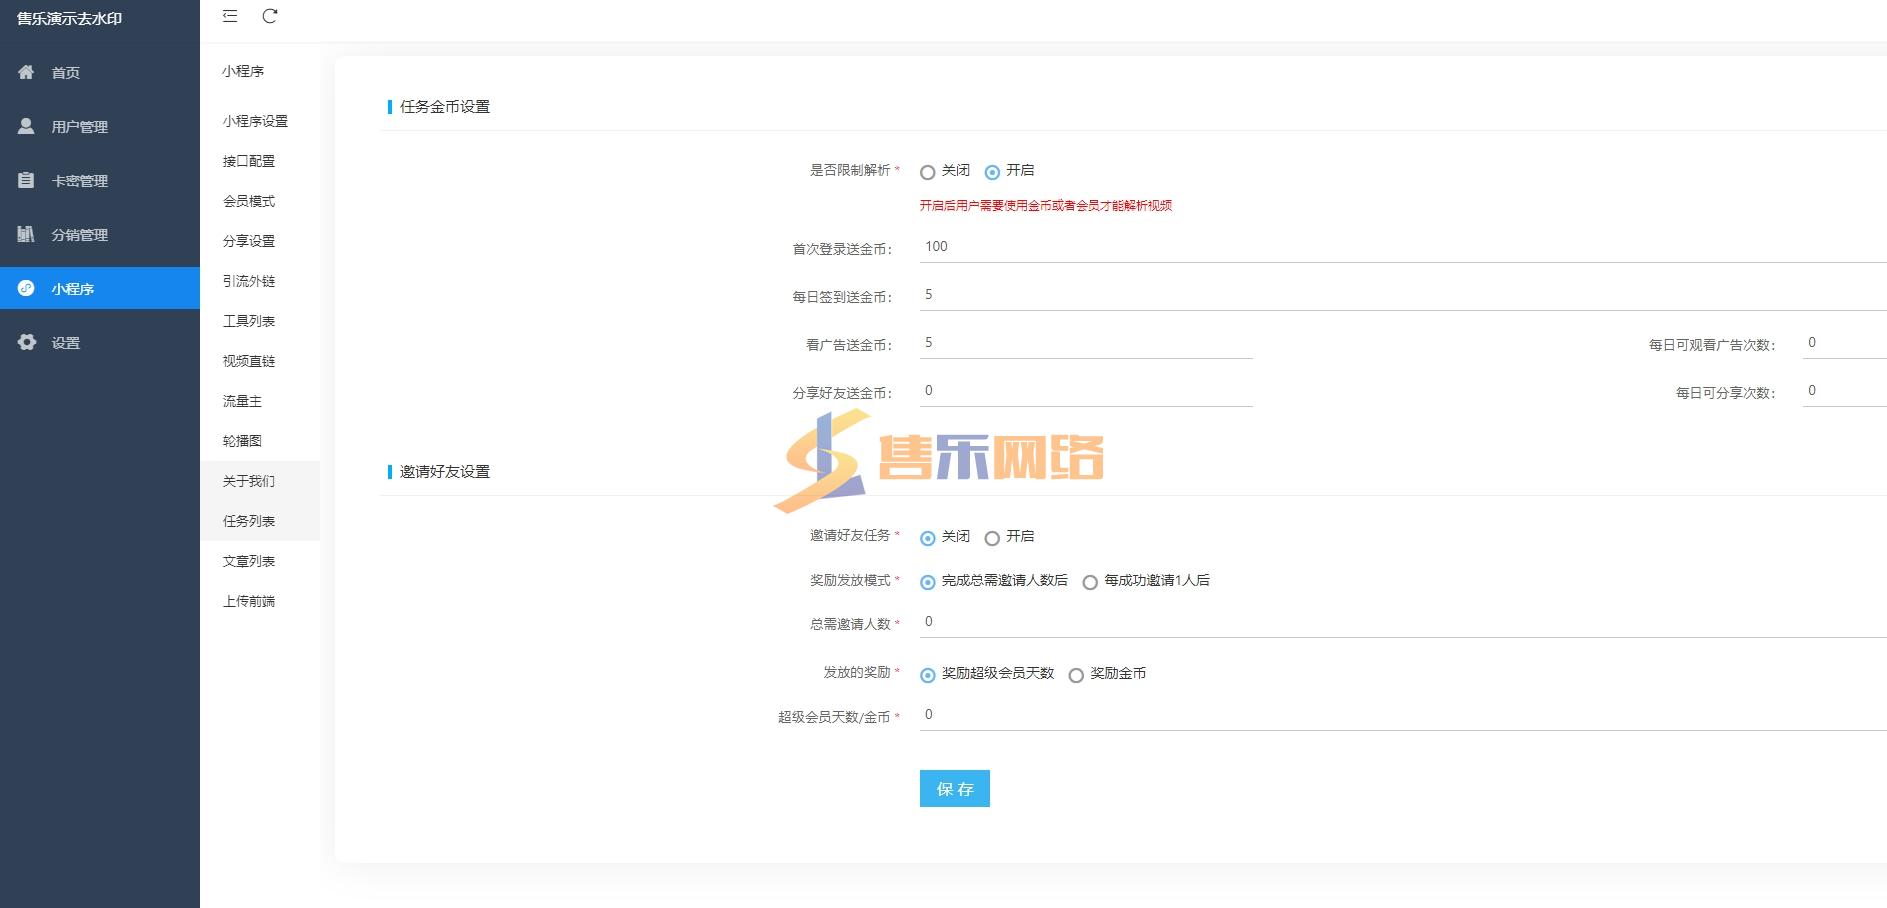Click the mini program sidebar icon
The height and width of the screenshot is (908, 1887).
pos(26,288)
